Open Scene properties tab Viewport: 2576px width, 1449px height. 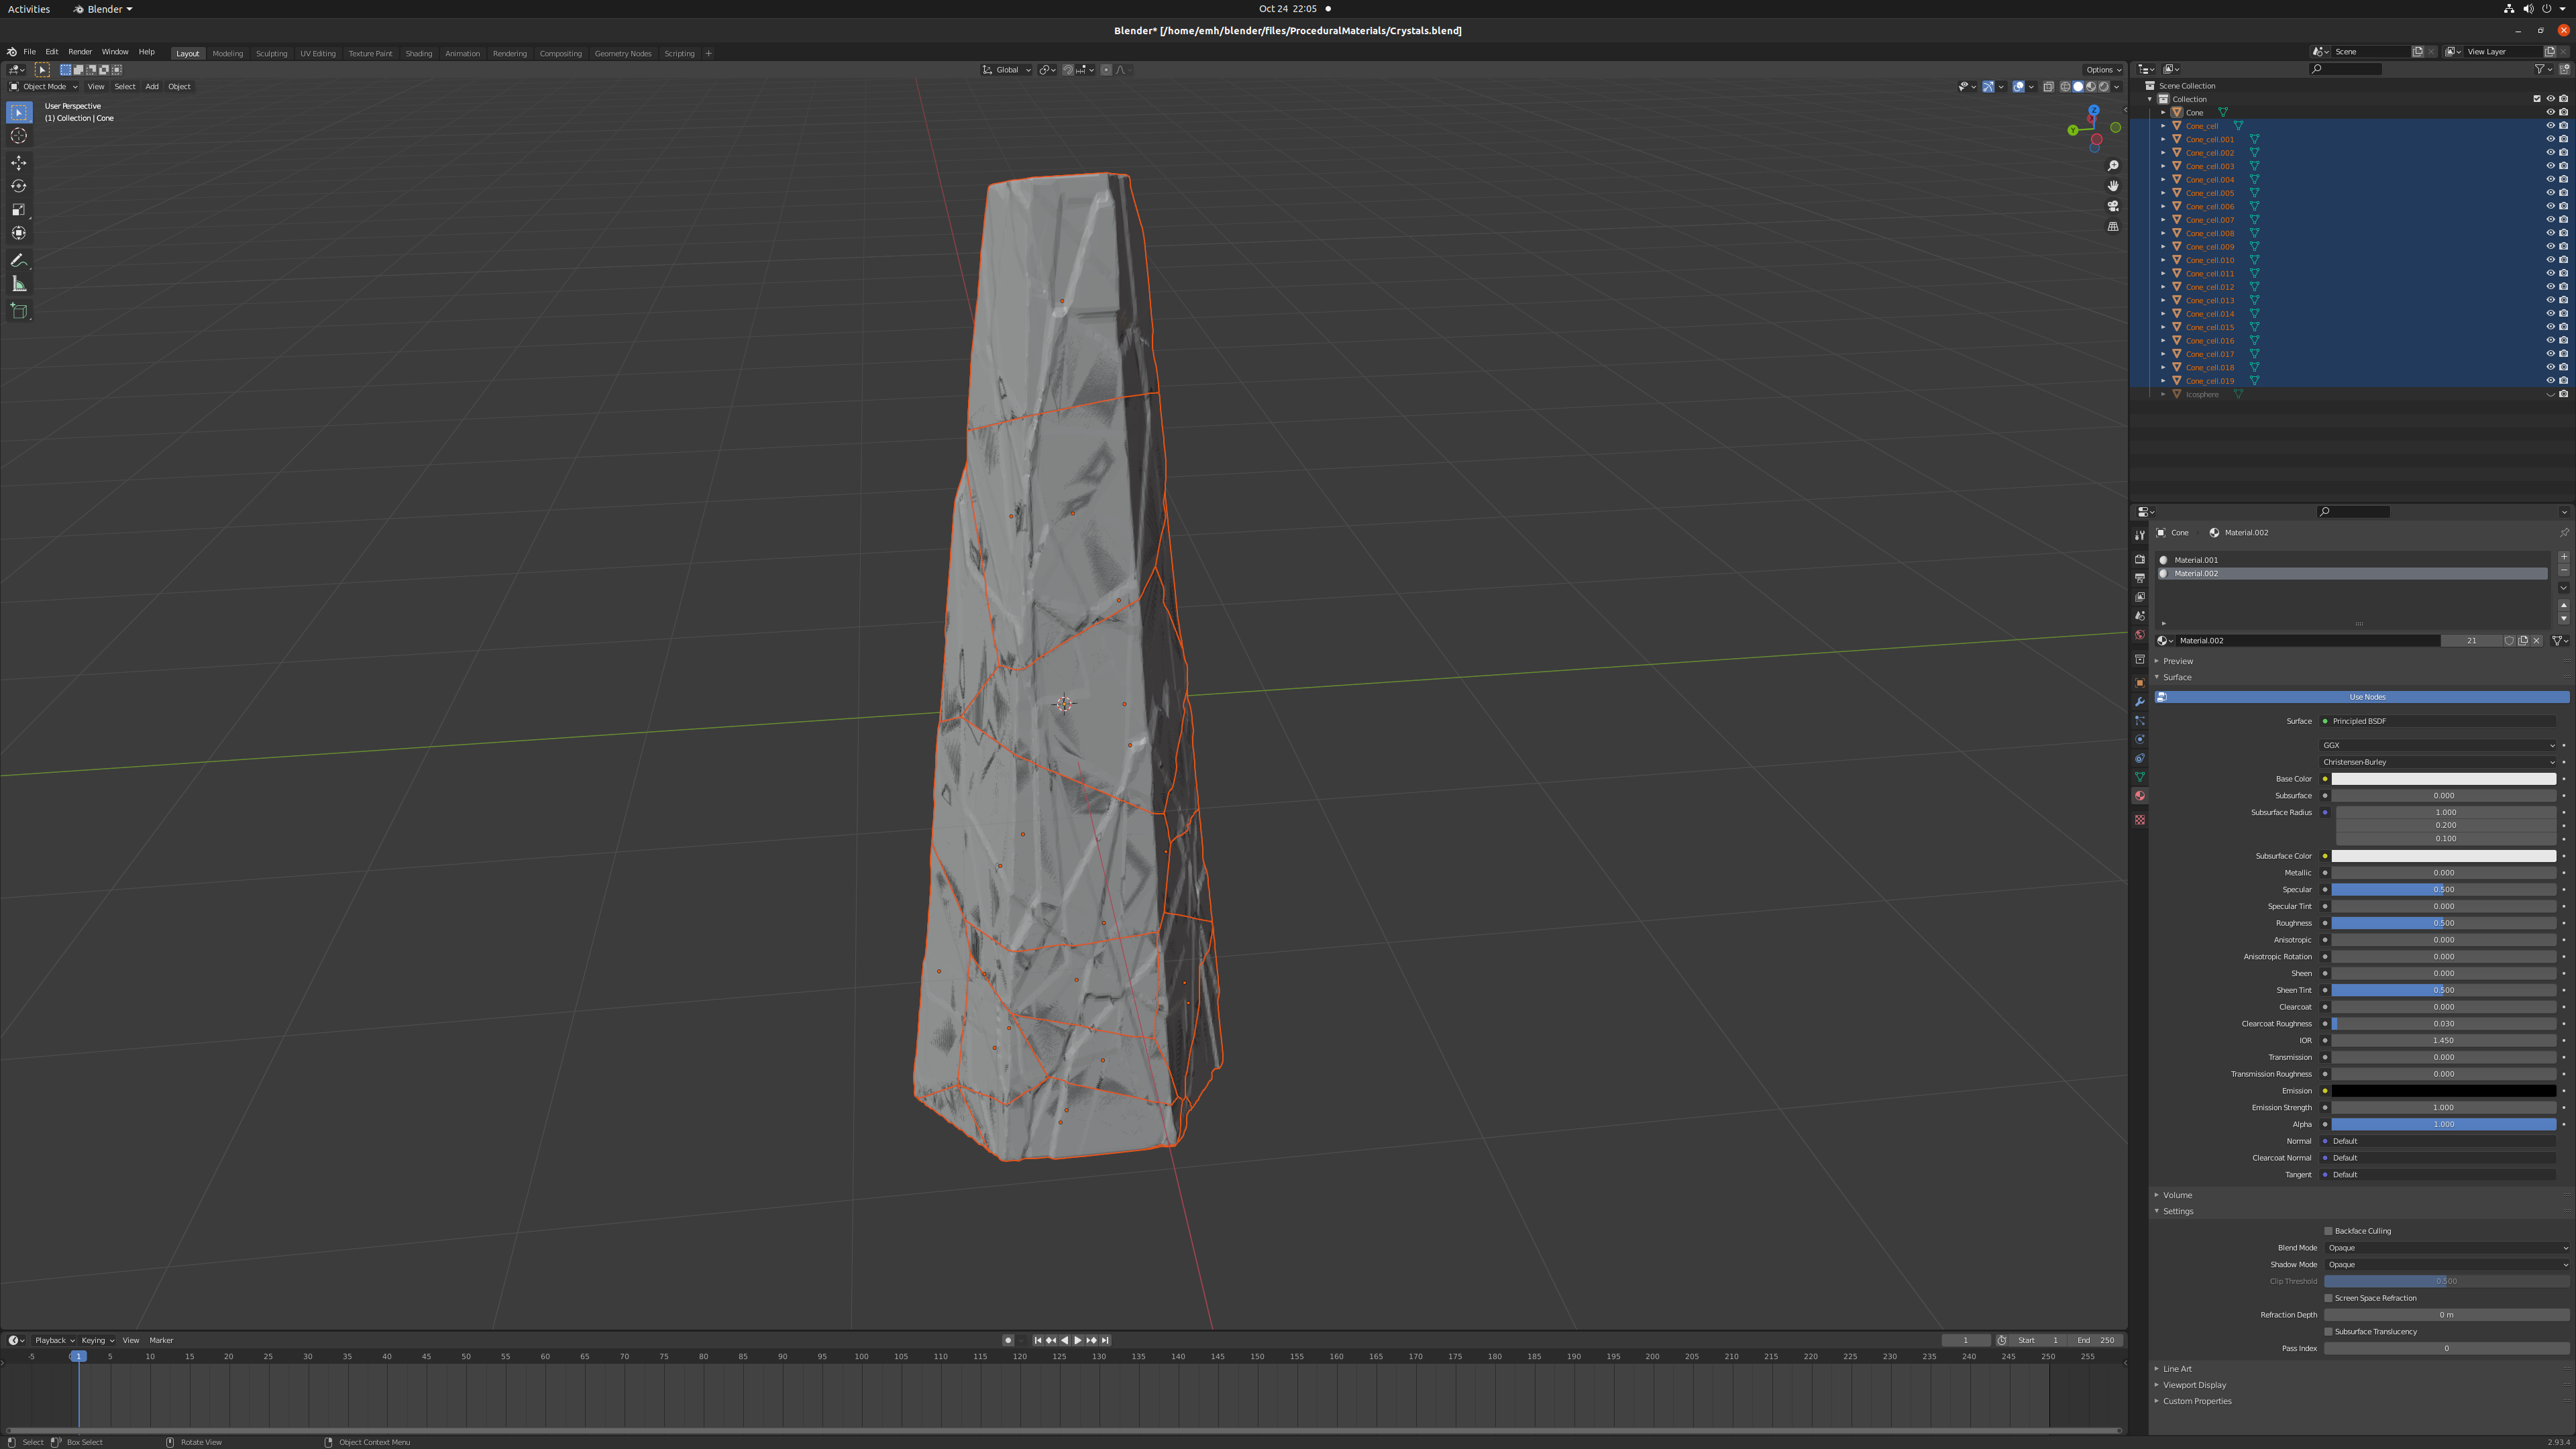point(2139,616)
